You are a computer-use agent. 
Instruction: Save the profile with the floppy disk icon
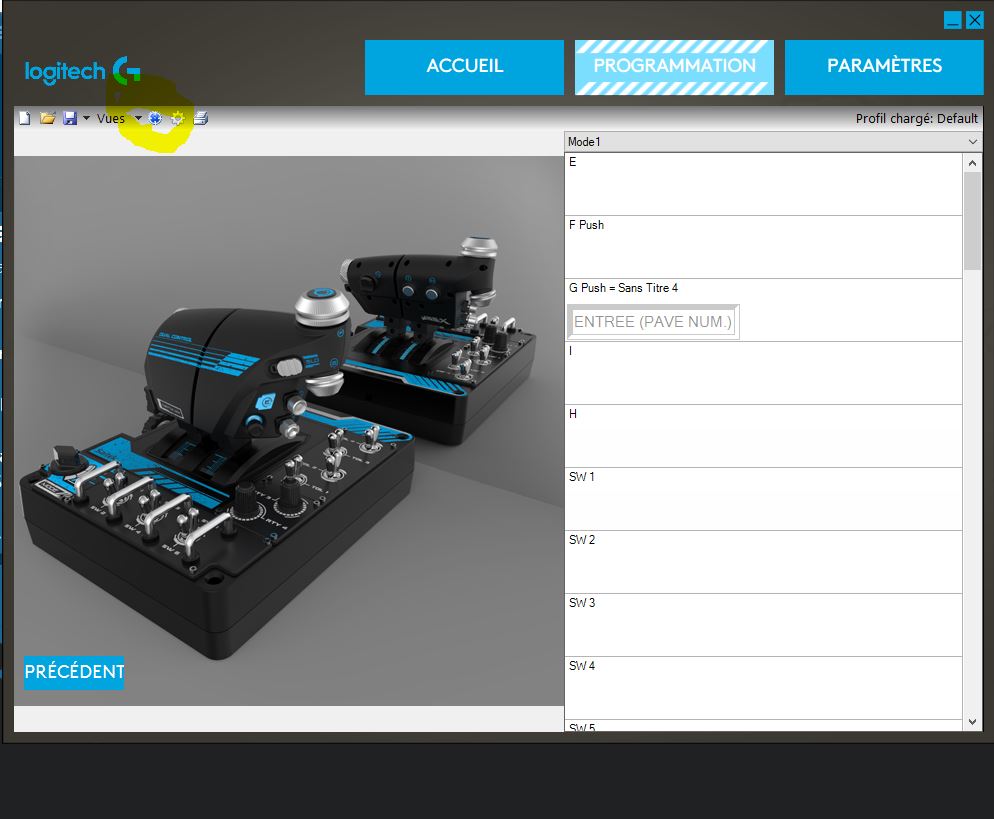[70, 119]
